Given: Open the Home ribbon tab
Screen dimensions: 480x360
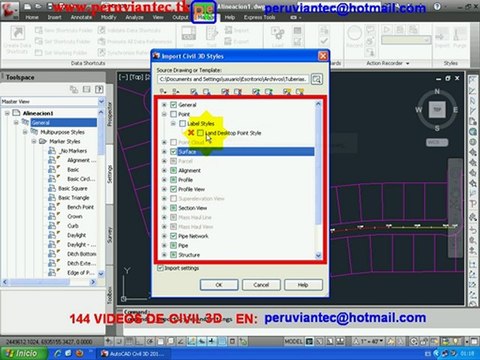Looking at the screenshot, I should (32, 17).
